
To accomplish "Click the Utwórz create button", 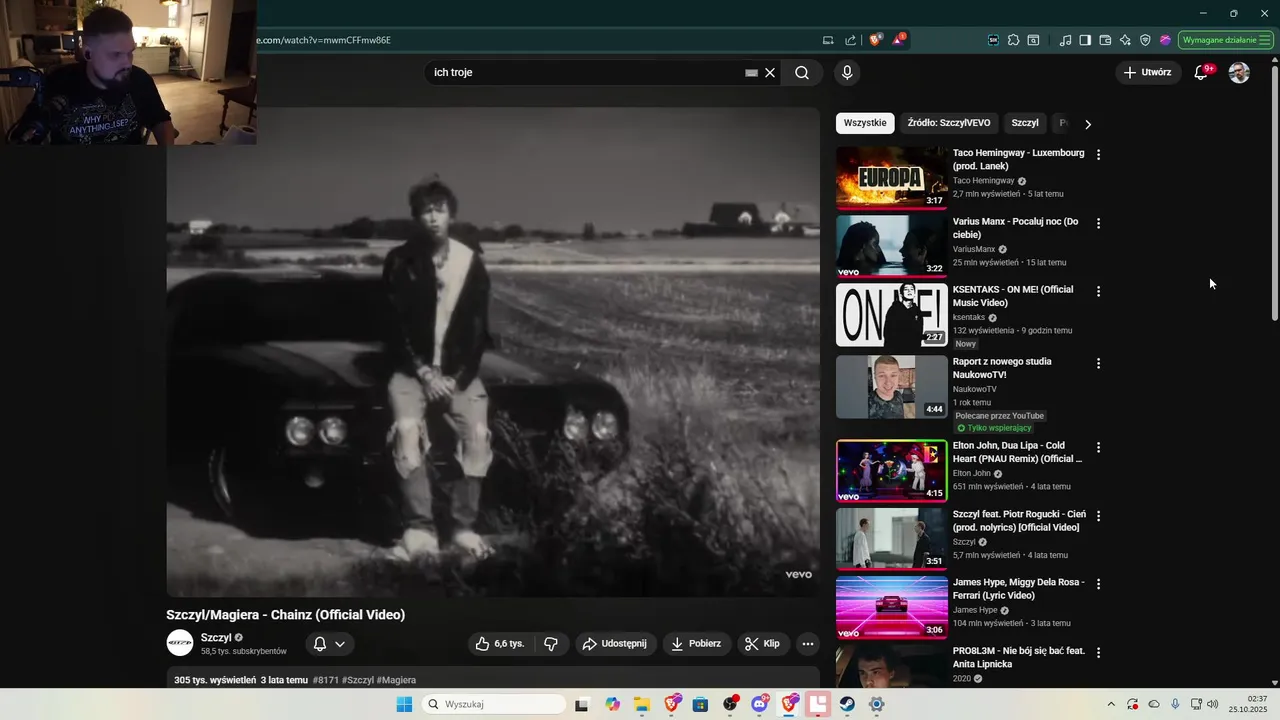I will (1147, 72).
